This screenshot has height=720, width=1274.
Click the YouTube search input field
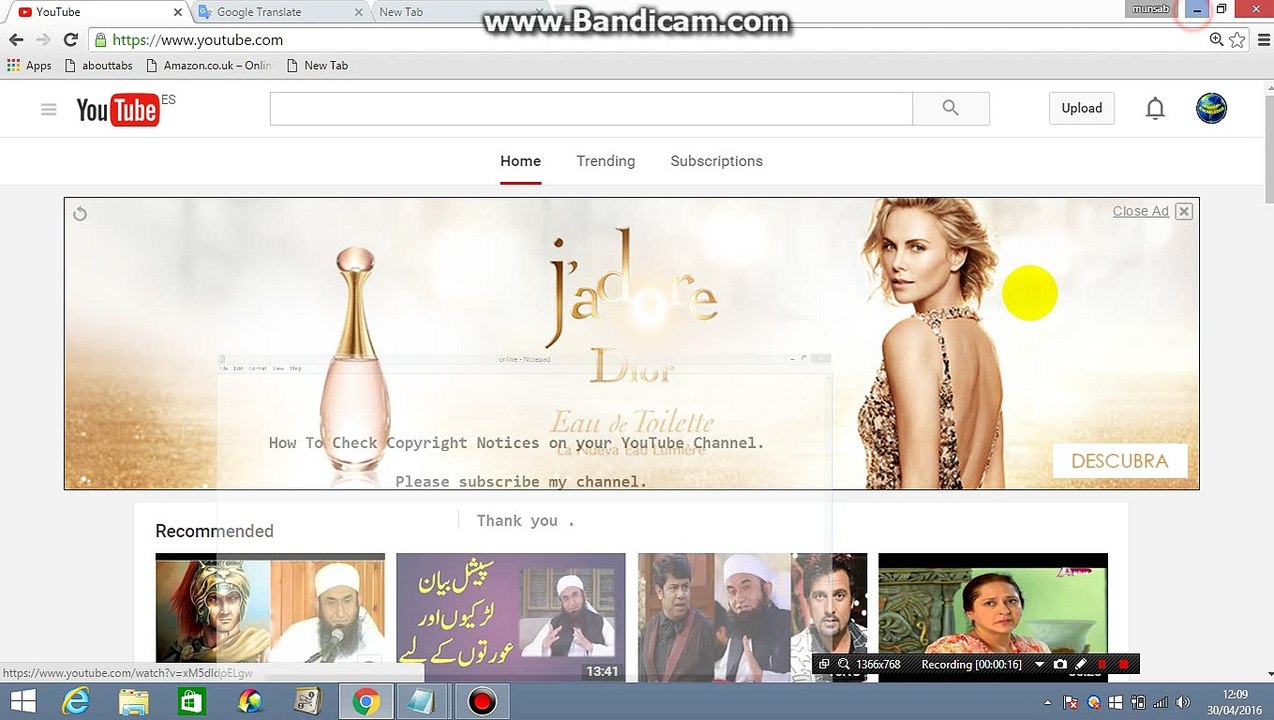click(591, 108)
